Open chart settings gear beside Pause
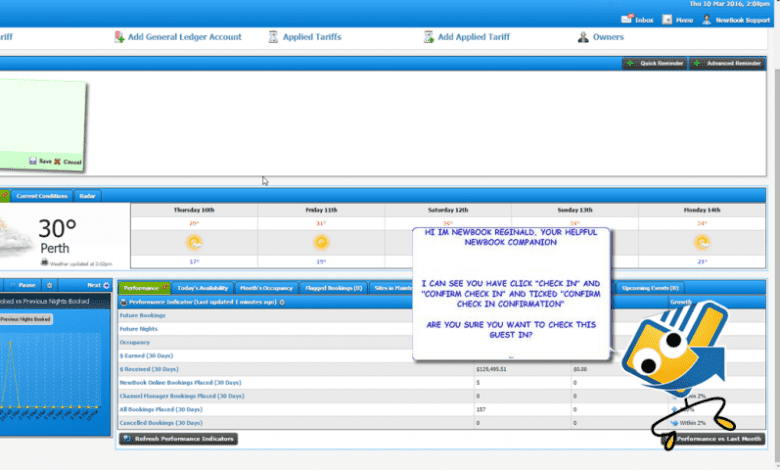Screen dimensions: 780x470 (49, 285)
